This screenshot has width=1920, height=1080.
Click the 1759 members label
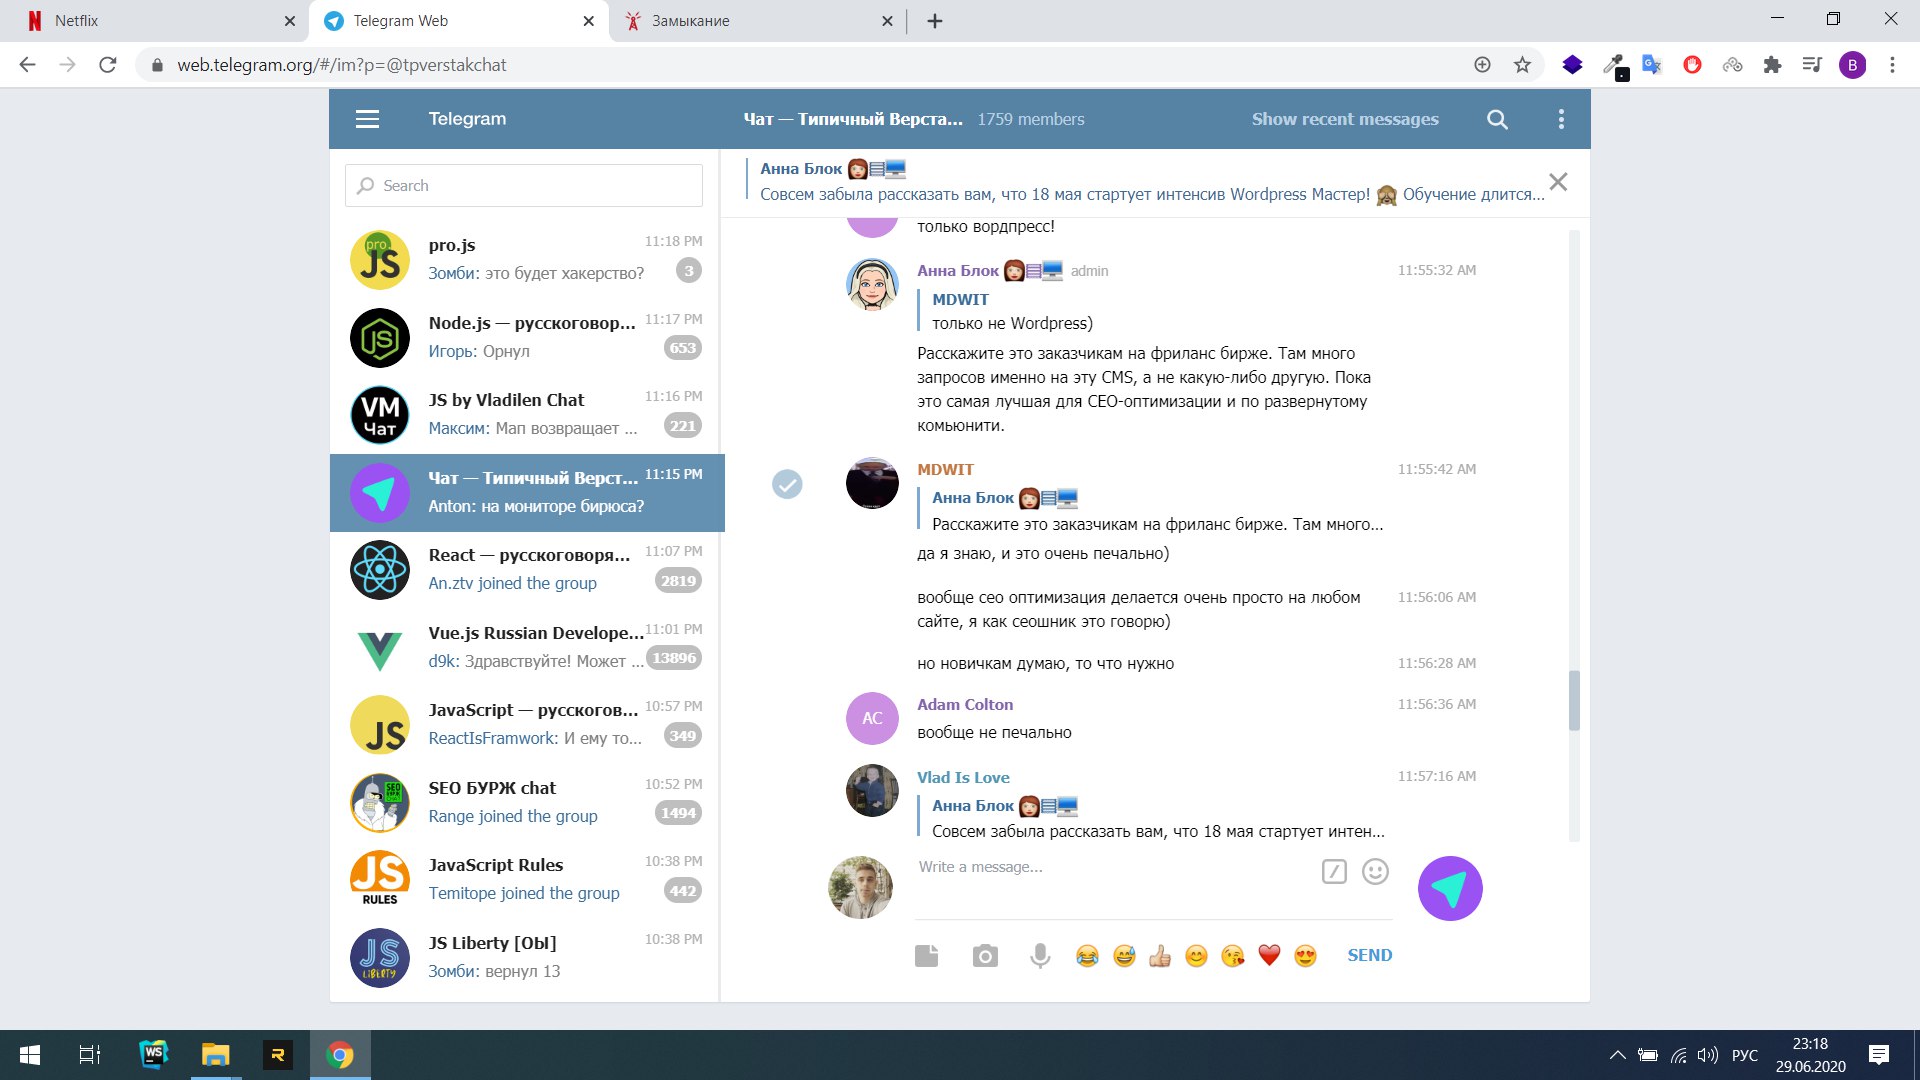pos(1031,119)
